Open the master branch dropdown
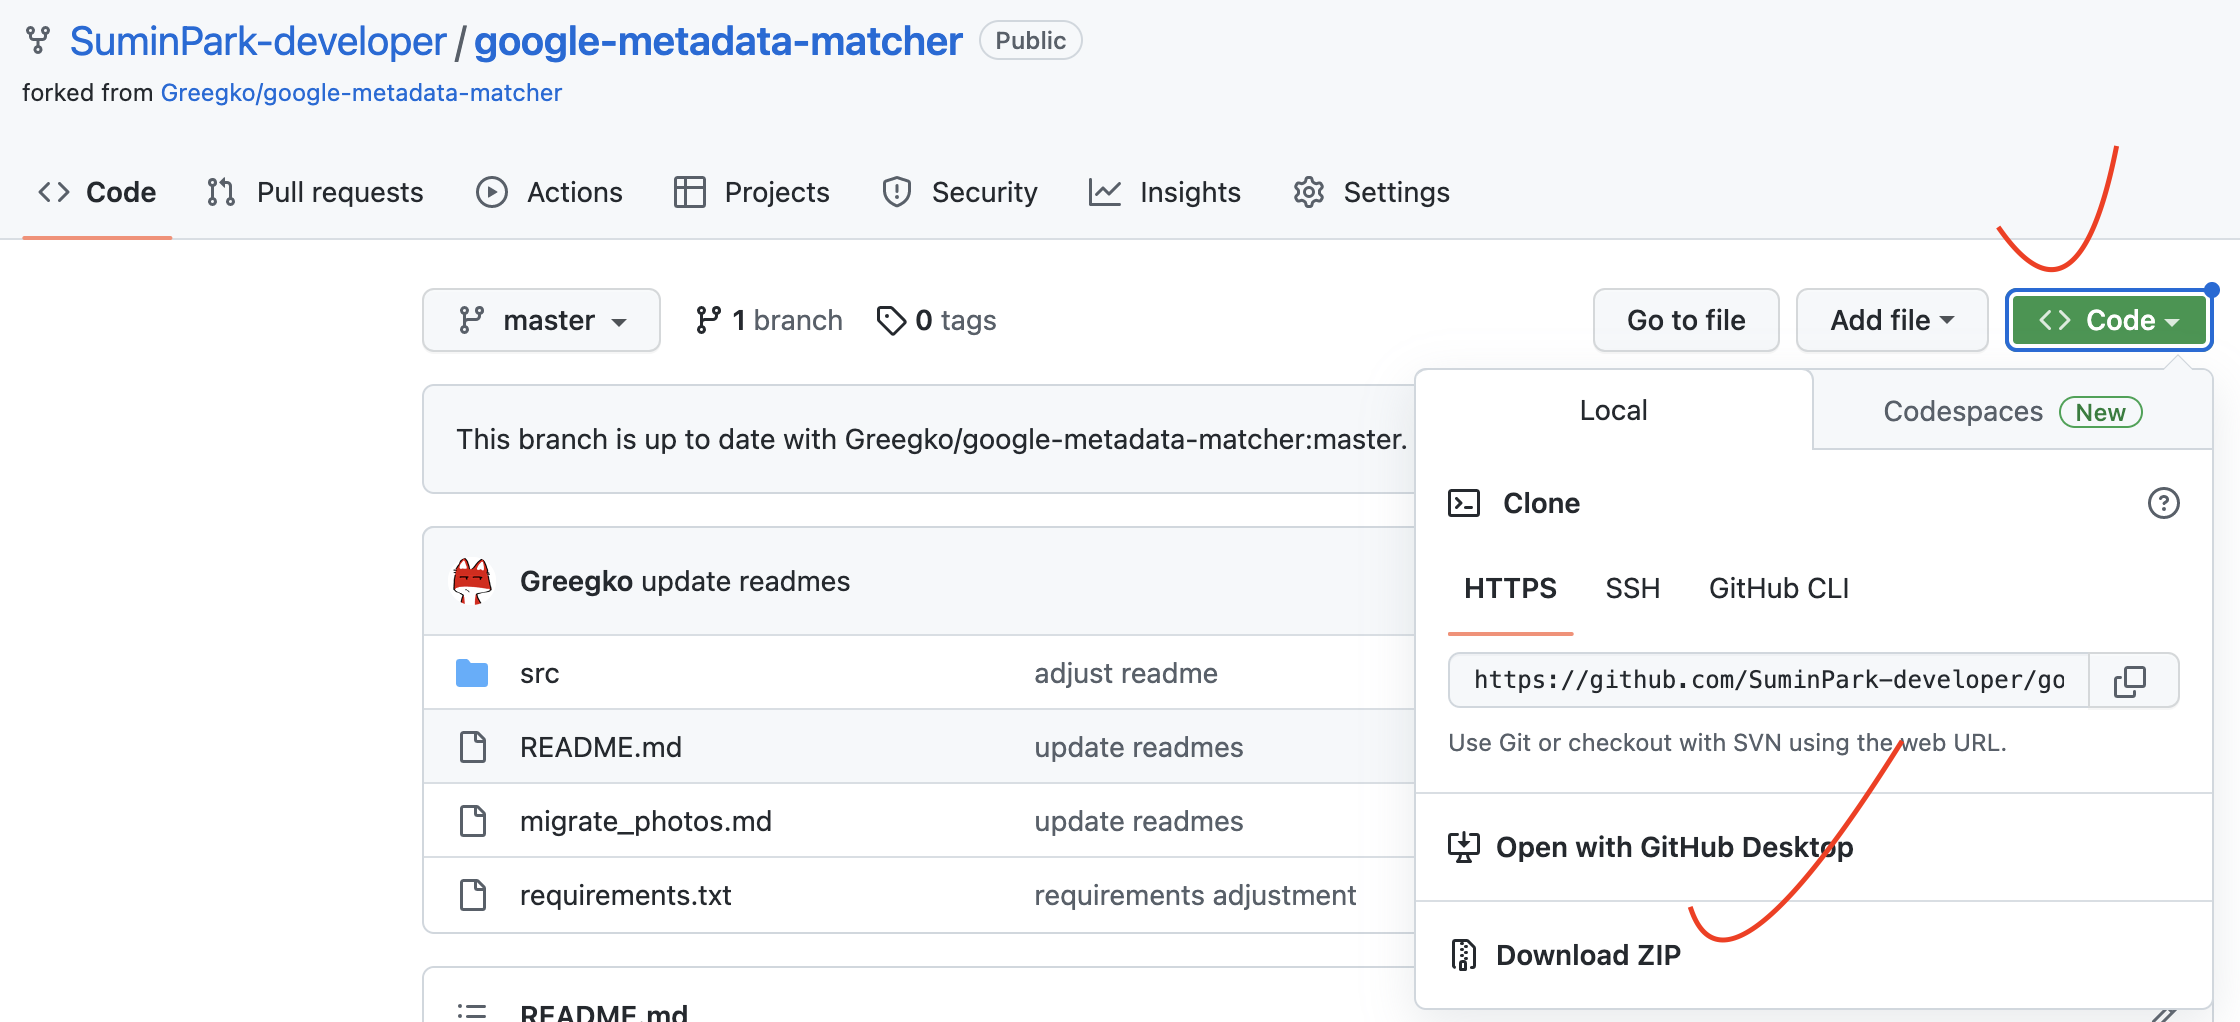This screenshot has width=2240, height=1022. (x=541, y=320)
